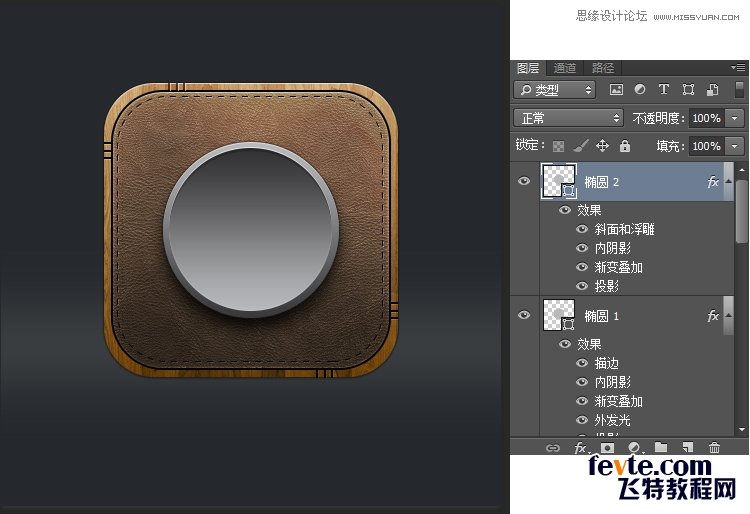Select the 椭圆 1 layer thumbnail
The height and width of the screenshot is (514, 750).
(x=559, y=315)
